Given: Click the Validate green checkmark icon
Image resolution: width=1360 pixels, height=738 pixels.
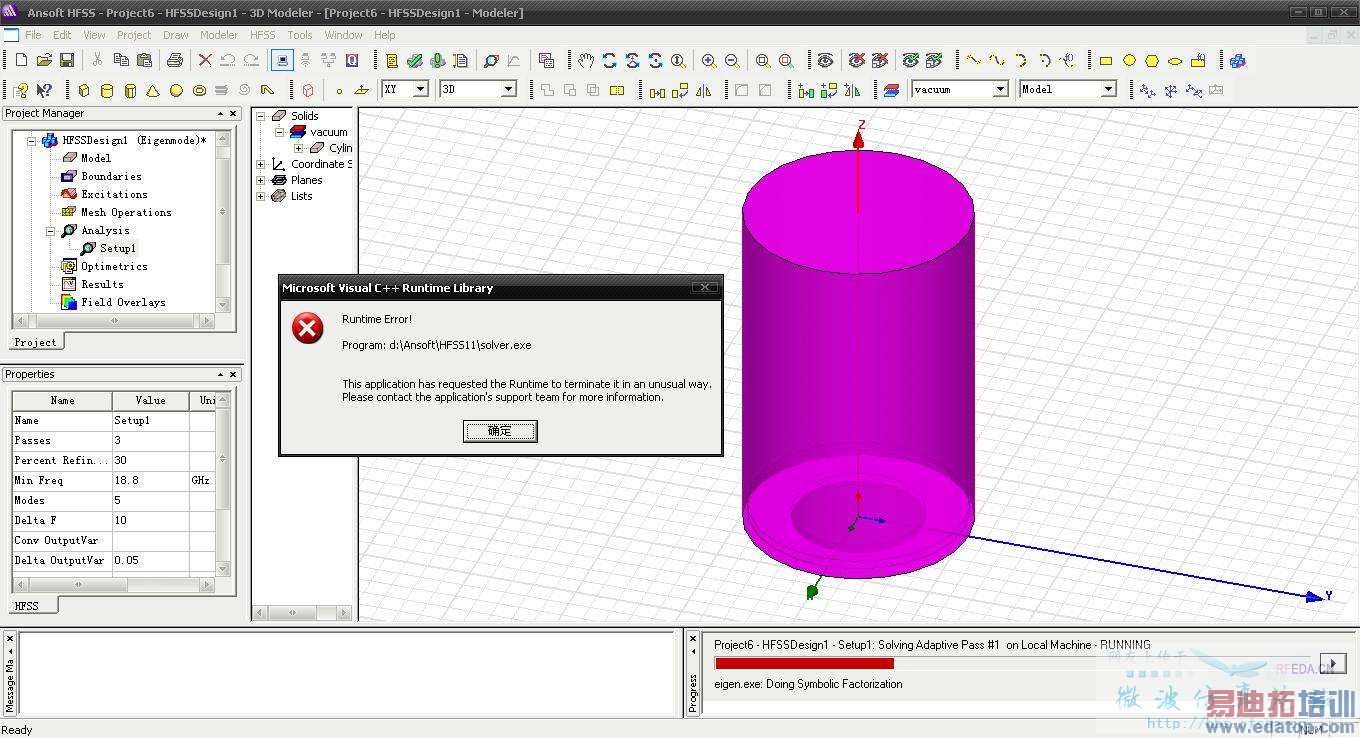Looking at the screenshot, I should (x=414, y=61).
